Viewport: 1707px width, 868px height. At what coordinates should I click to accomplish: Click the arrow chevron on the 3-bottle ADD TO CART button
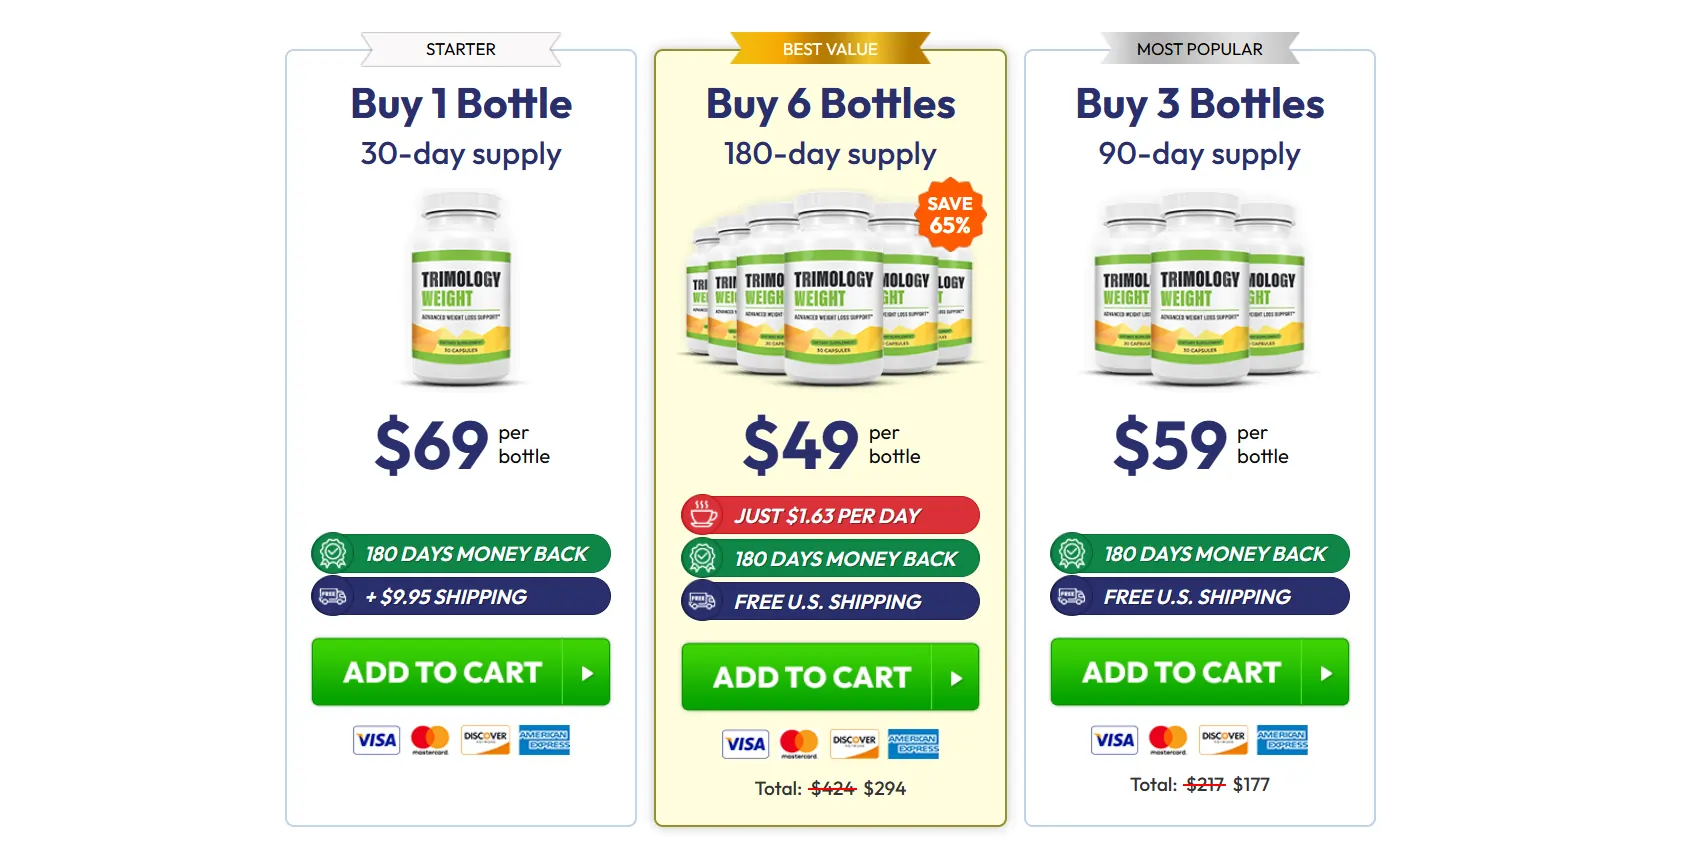pos(1326,672)
